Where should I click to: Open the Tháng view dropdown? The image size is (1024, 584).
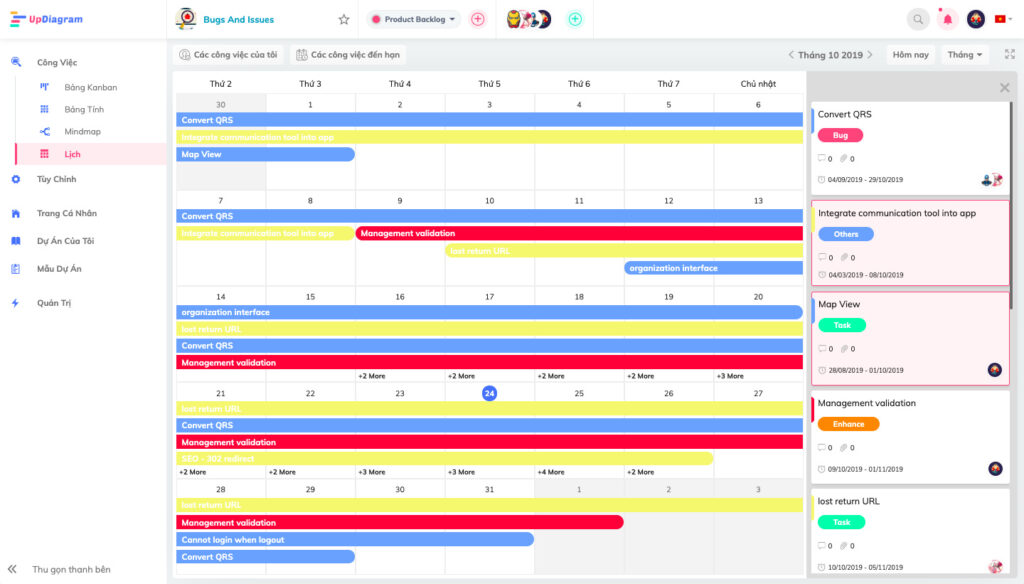pyautogui.click(x=963, y=54)
